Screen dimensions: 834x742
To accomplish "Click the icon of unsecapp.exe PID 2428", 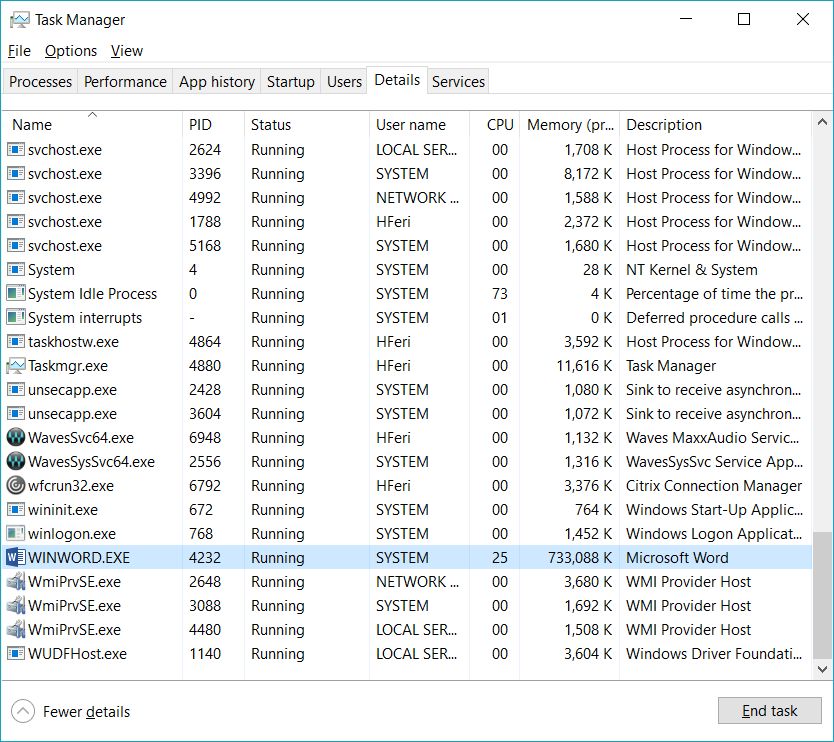I will pos(15,390).
